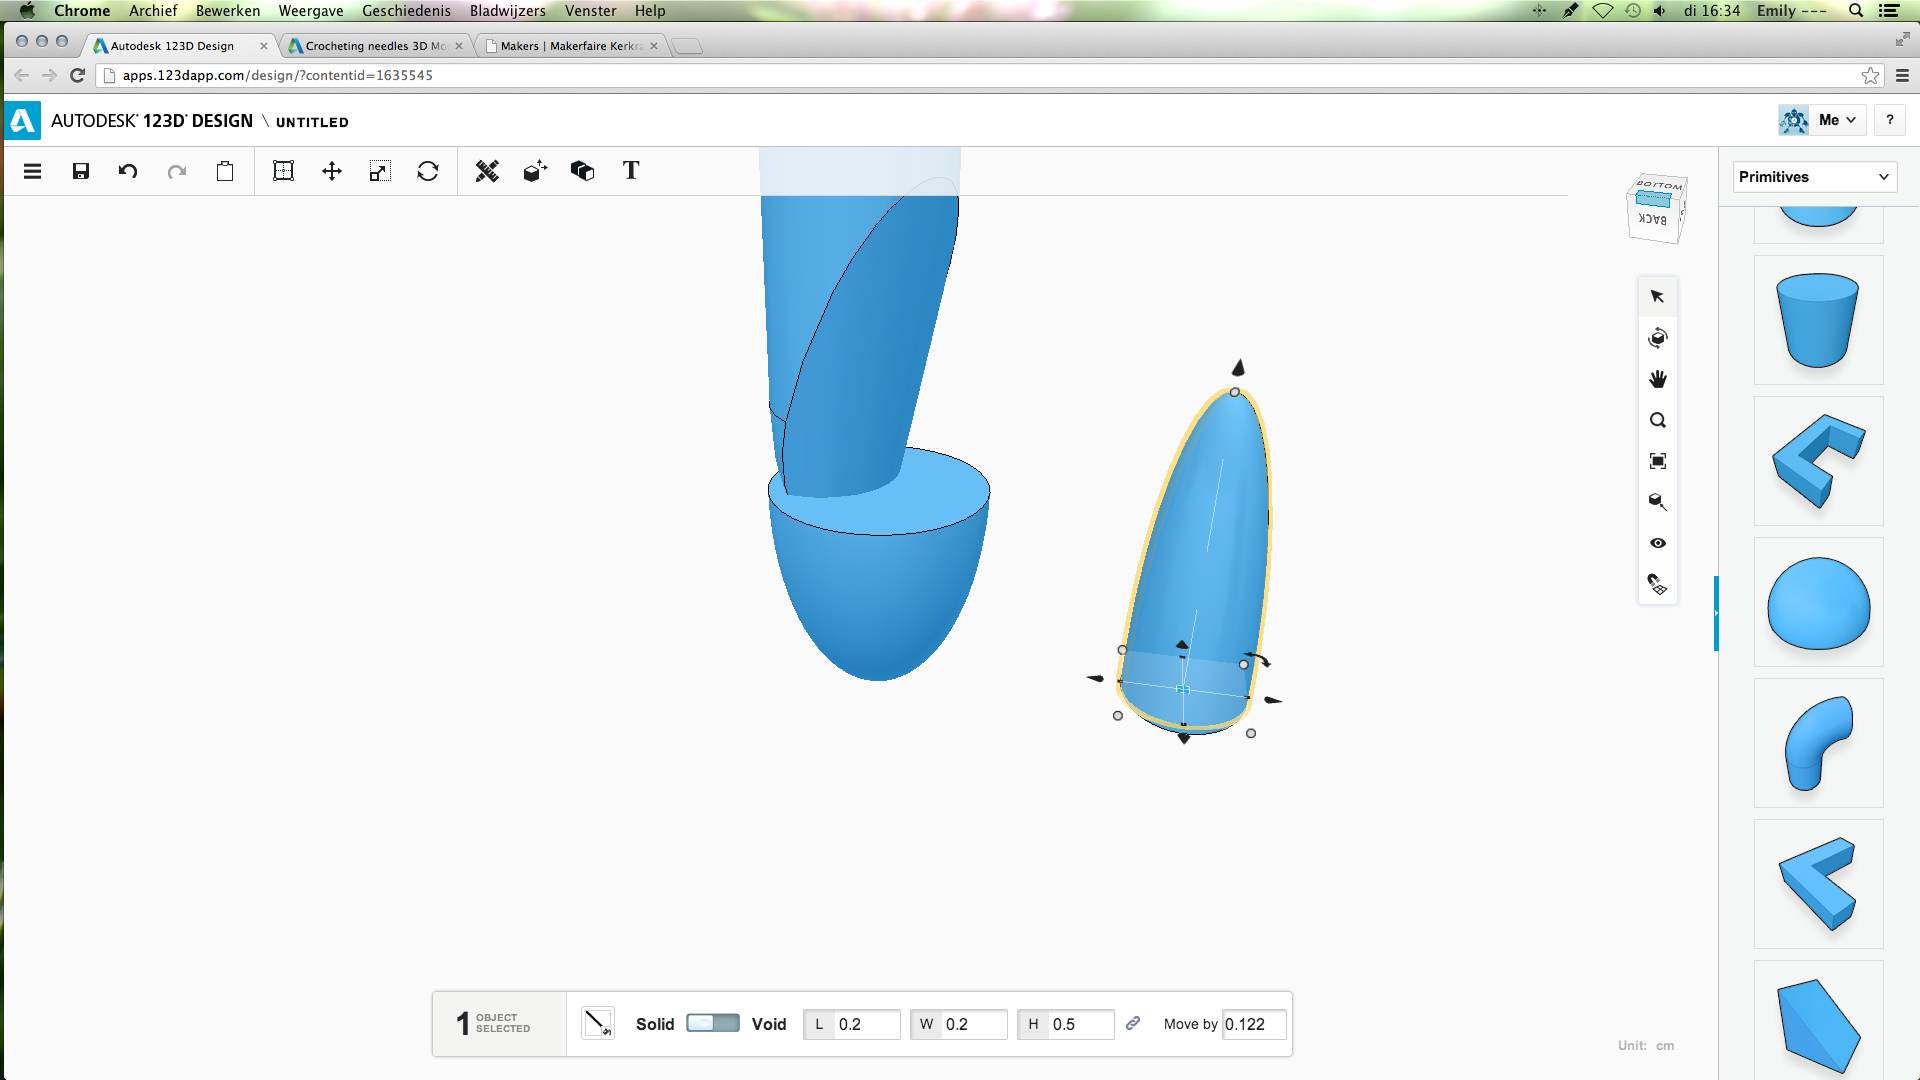Open the Bladwijzers menu

508,11
